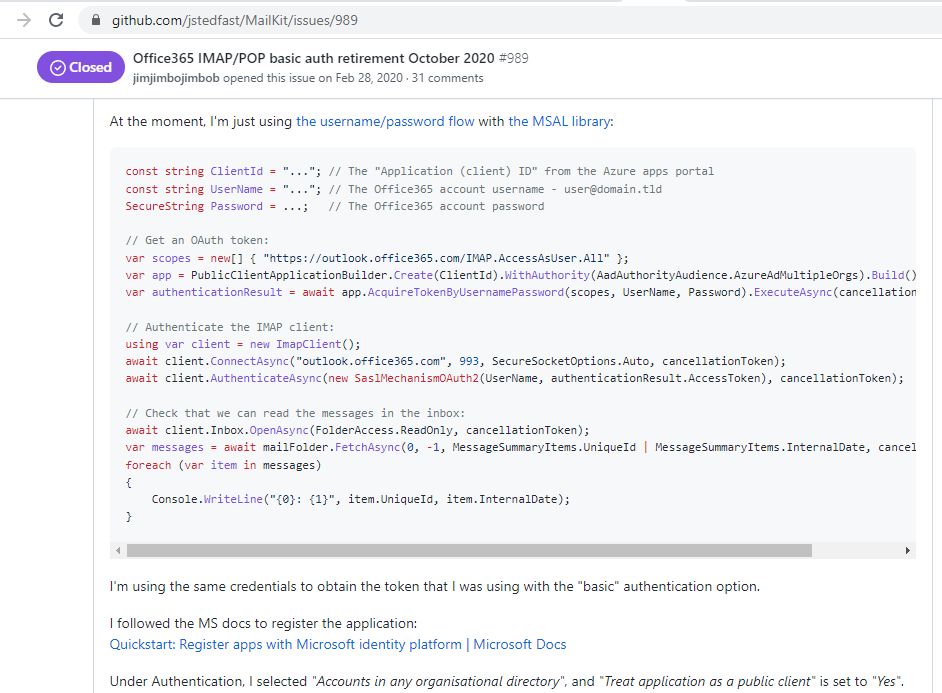Viewport: 942px width, 693px height.
Task: Reload the GitHub issue page
Action: click(57, 17)
